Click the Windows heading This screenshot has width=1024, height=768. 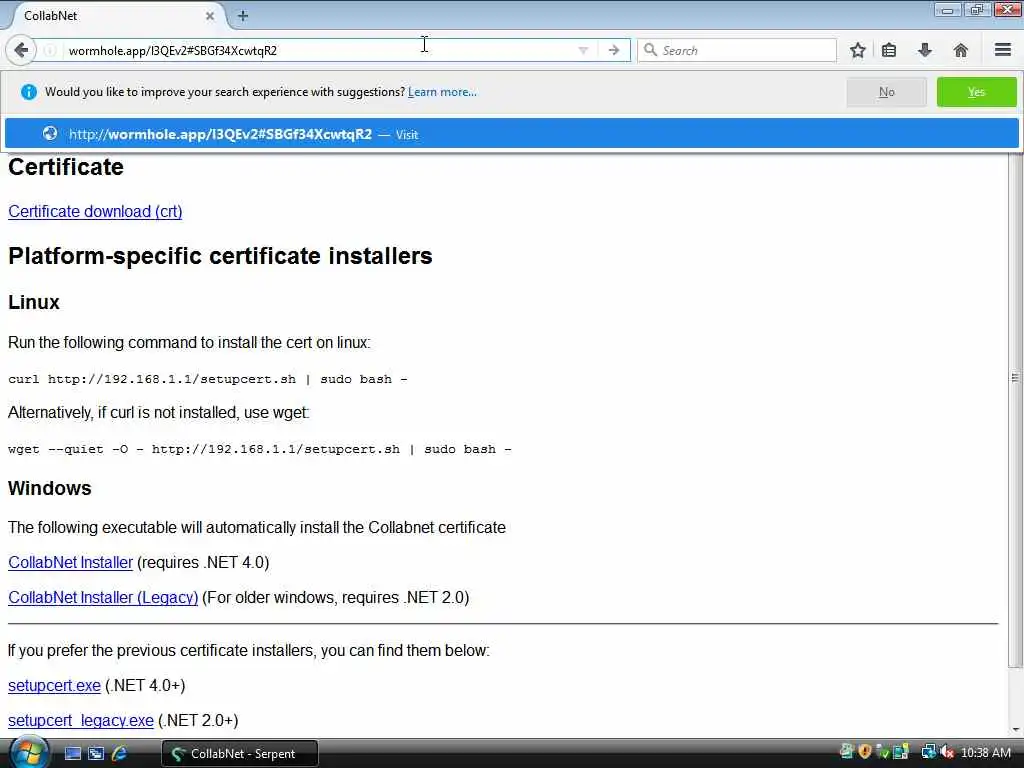point(50,488)
